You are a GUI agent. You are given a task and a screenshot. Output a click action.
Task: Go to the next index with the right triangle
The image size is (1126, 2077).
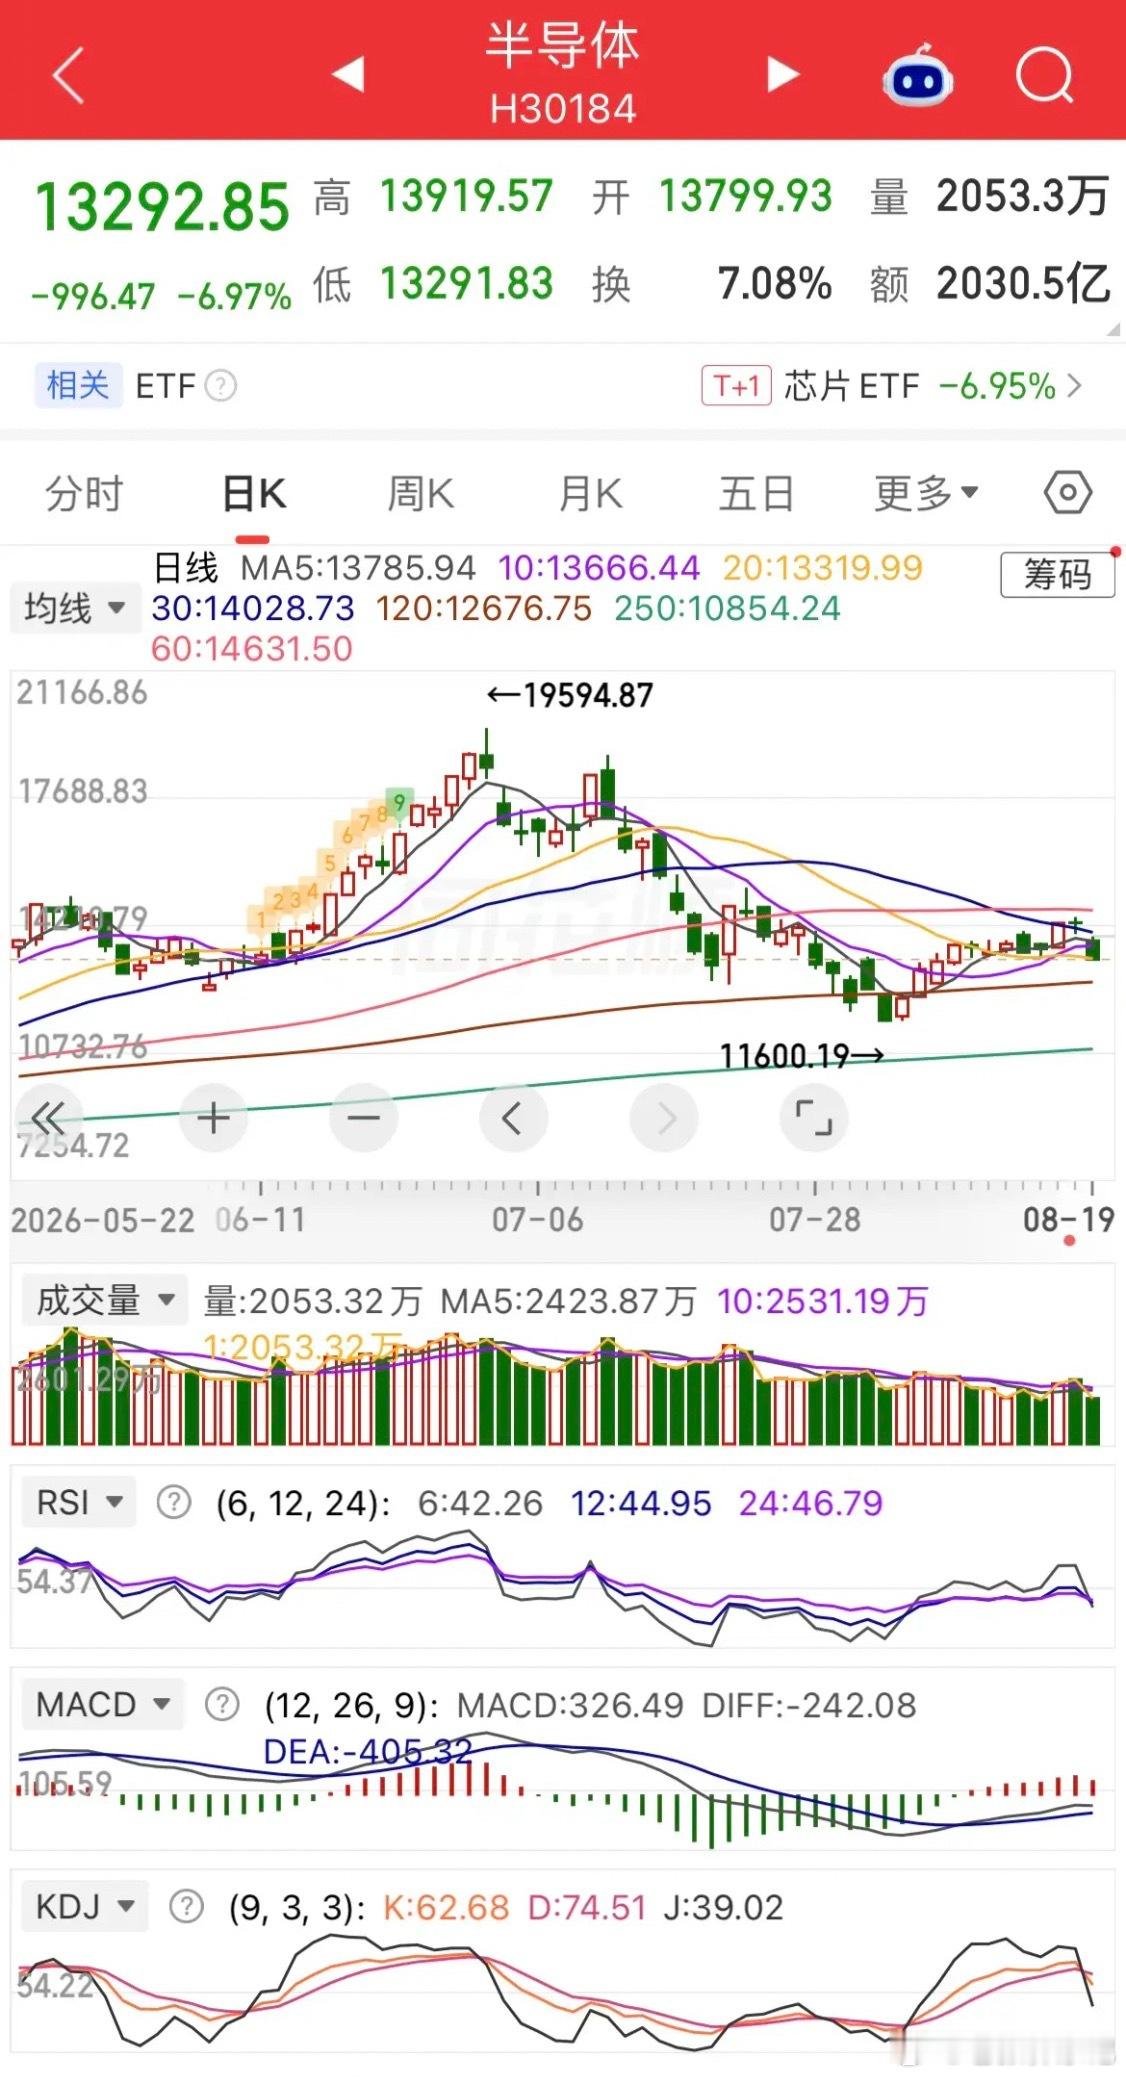point(783,74)
